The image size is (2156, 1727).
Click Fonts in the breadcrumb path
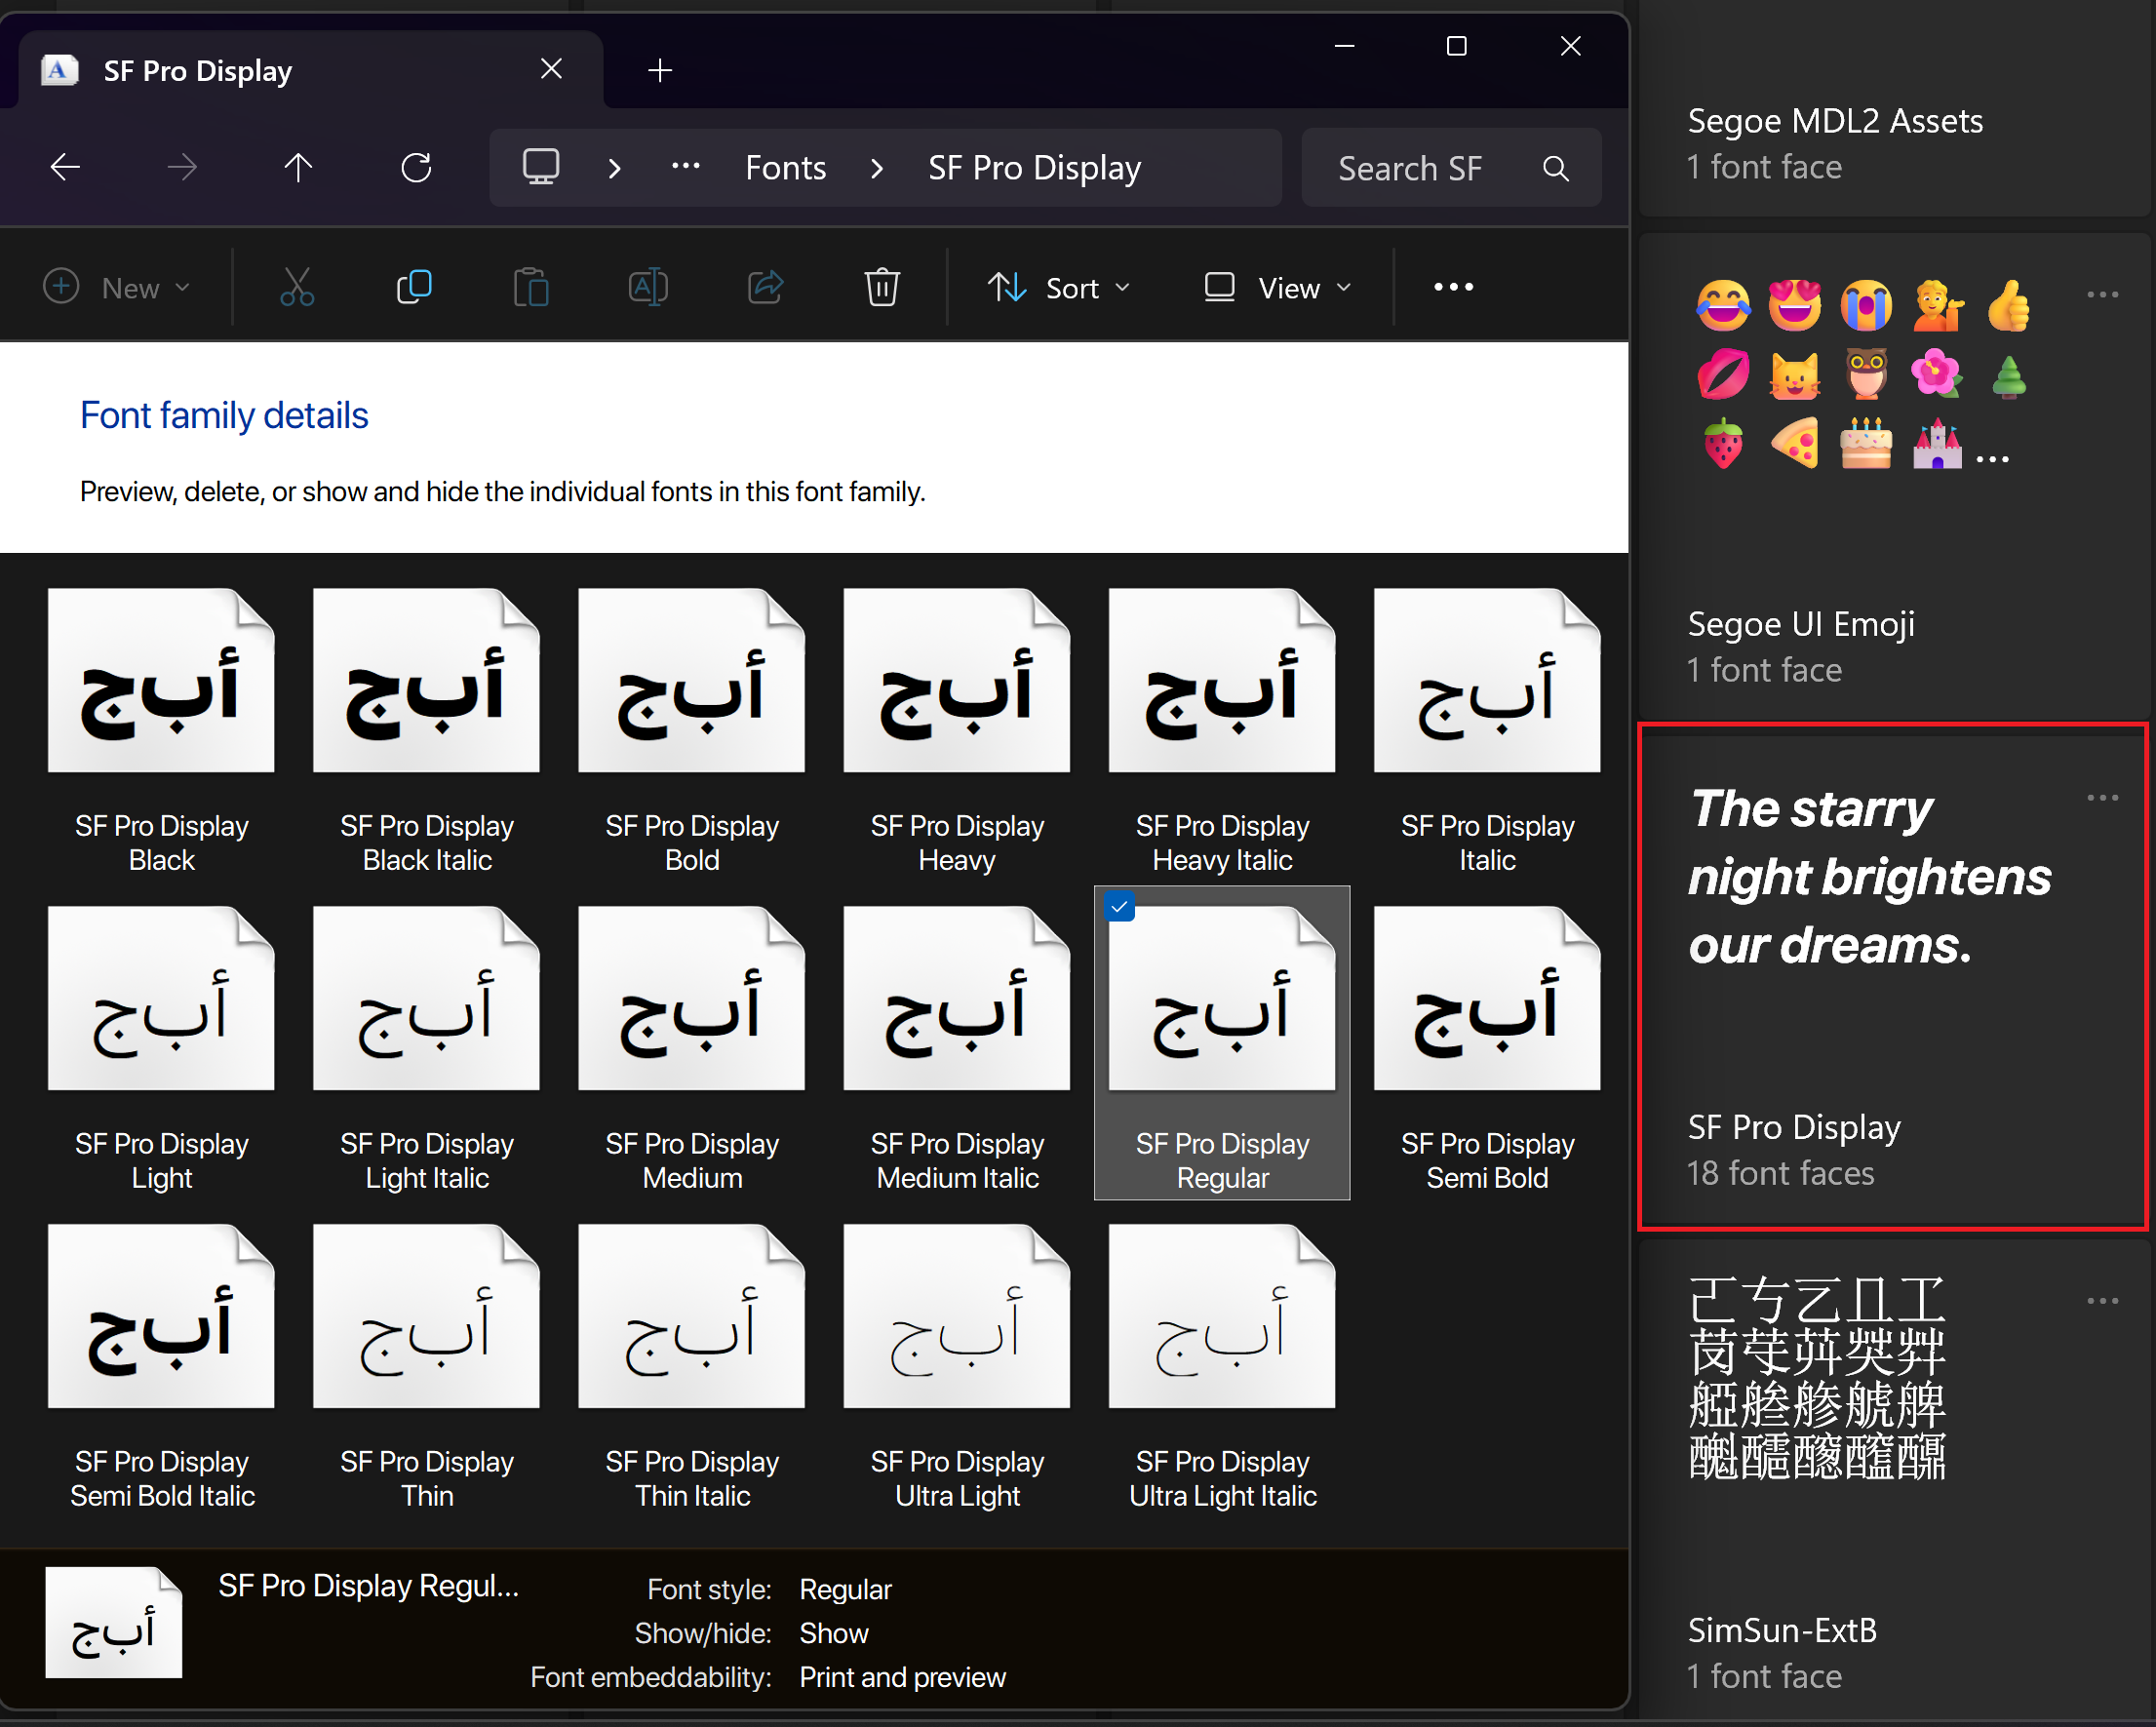click(785, 168)
